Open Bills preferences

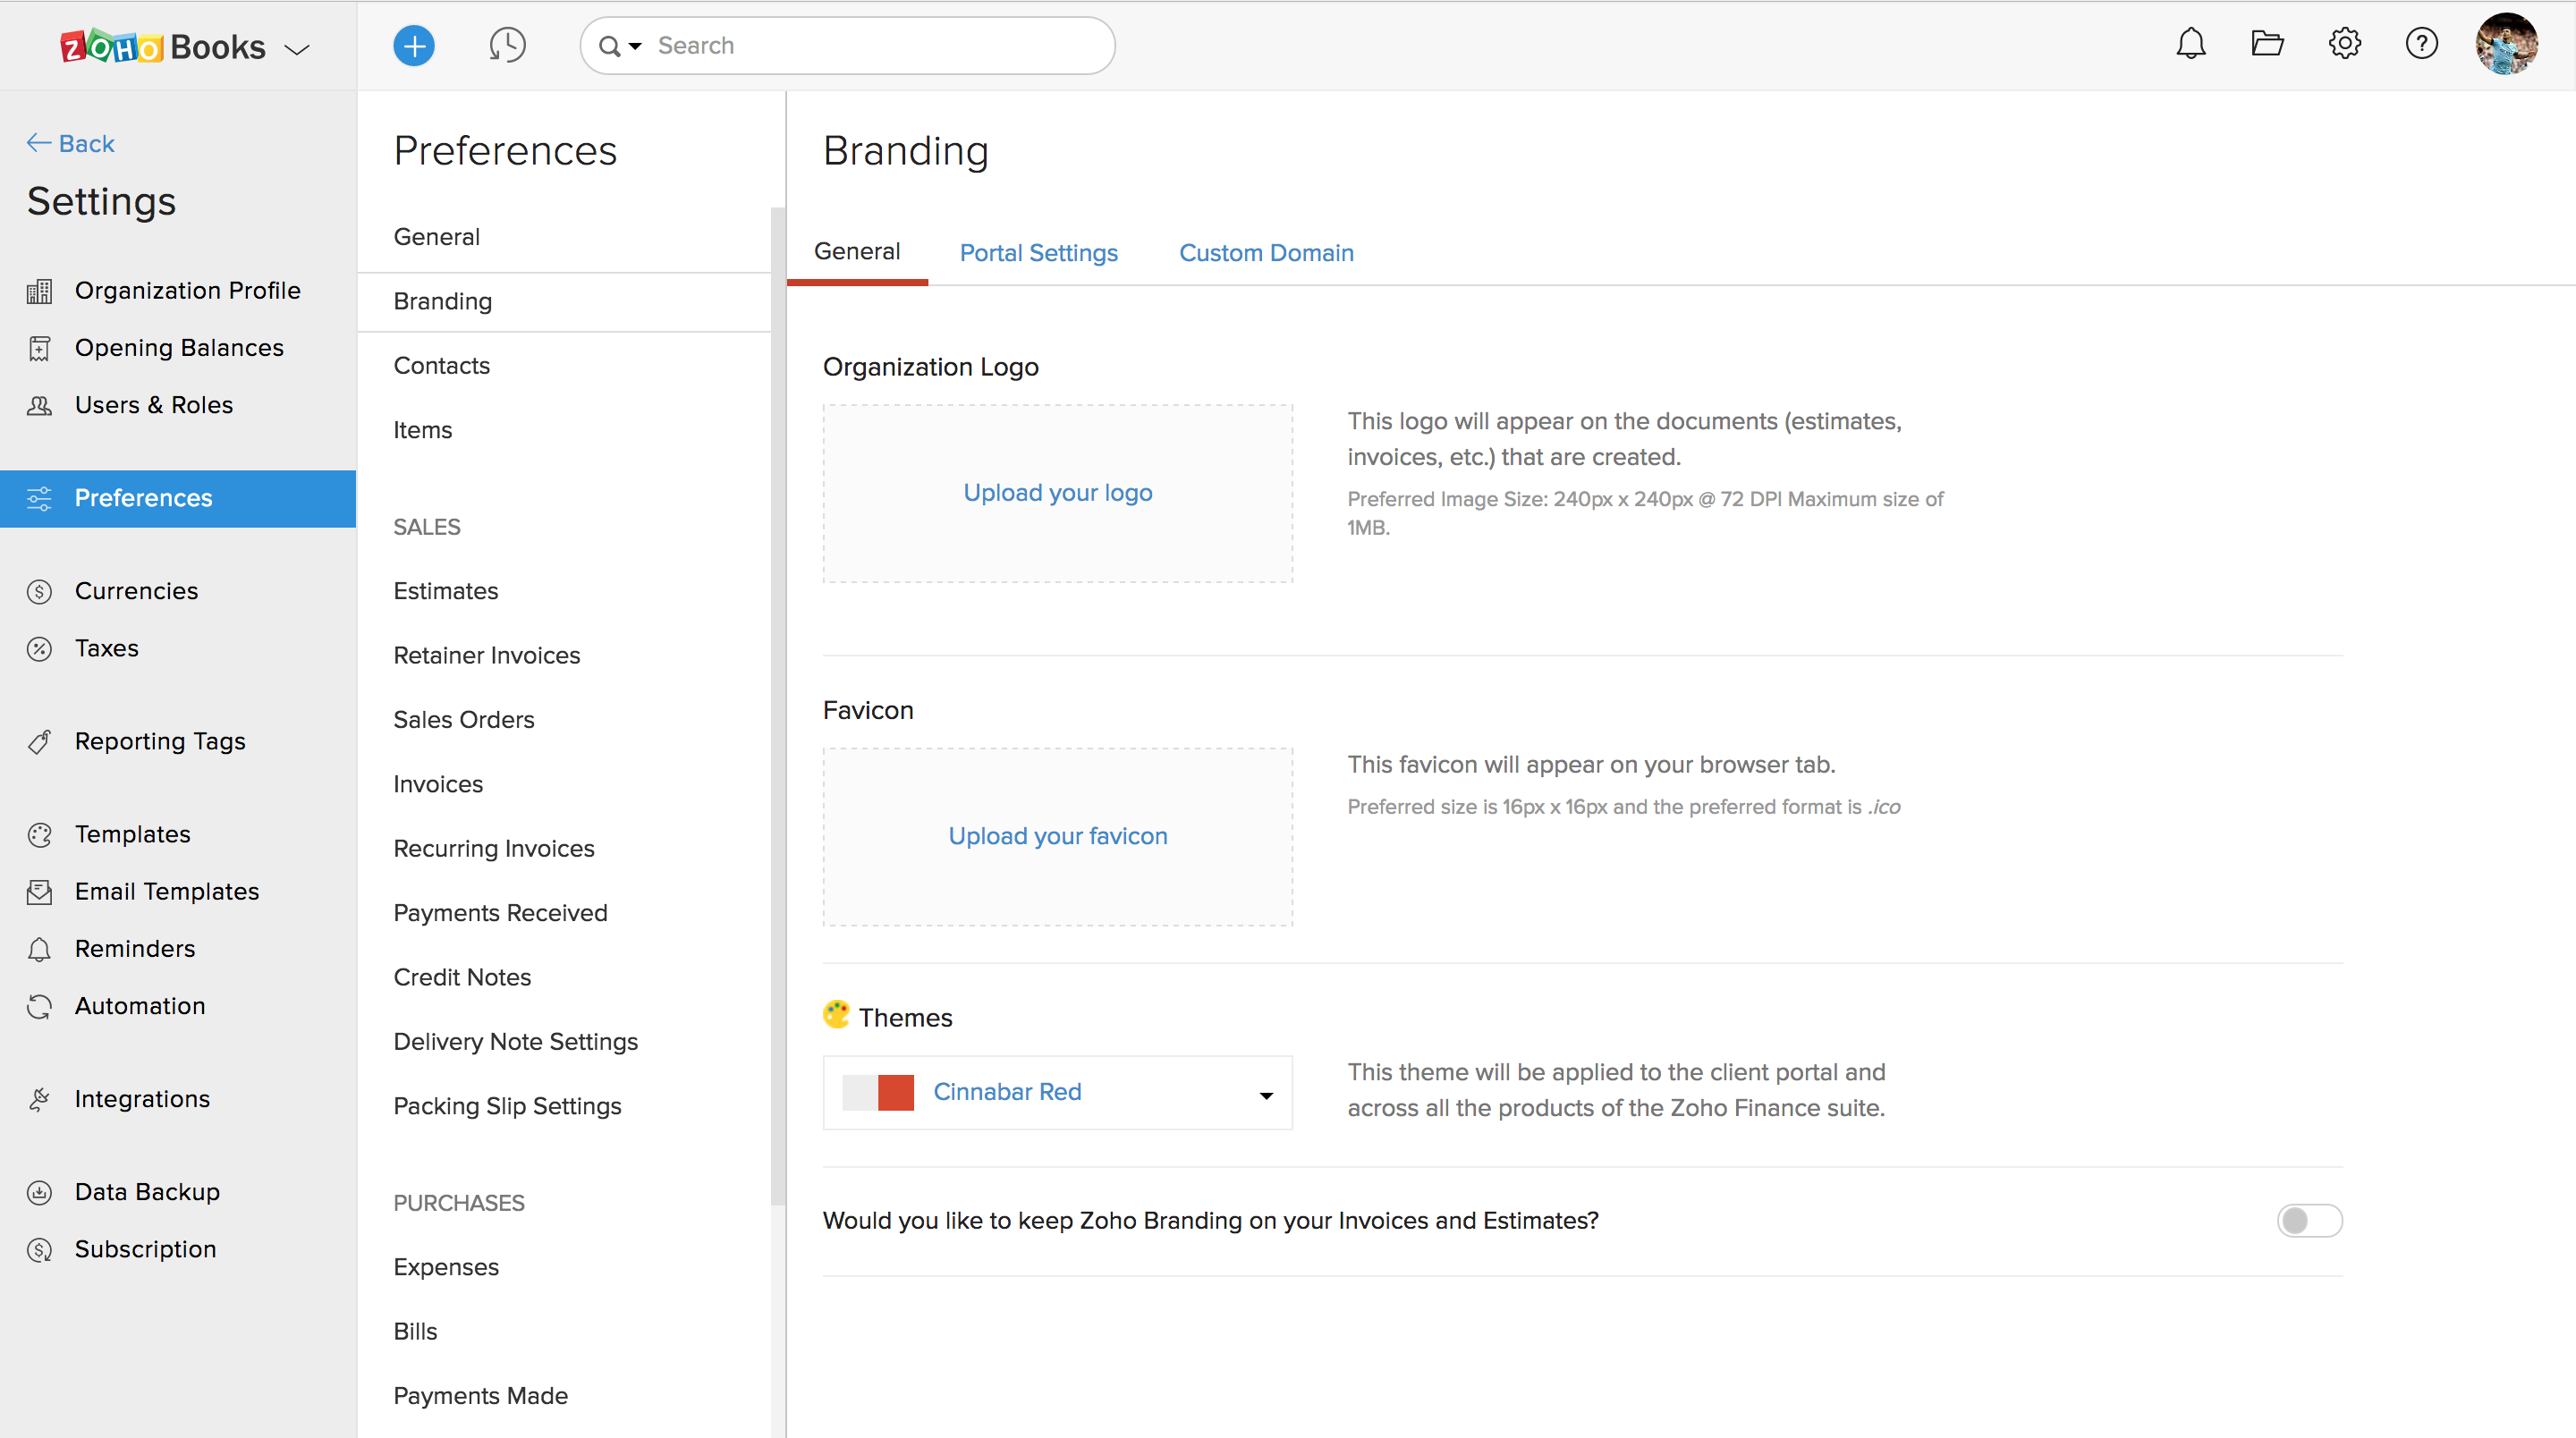click(x=416, y=1331)
